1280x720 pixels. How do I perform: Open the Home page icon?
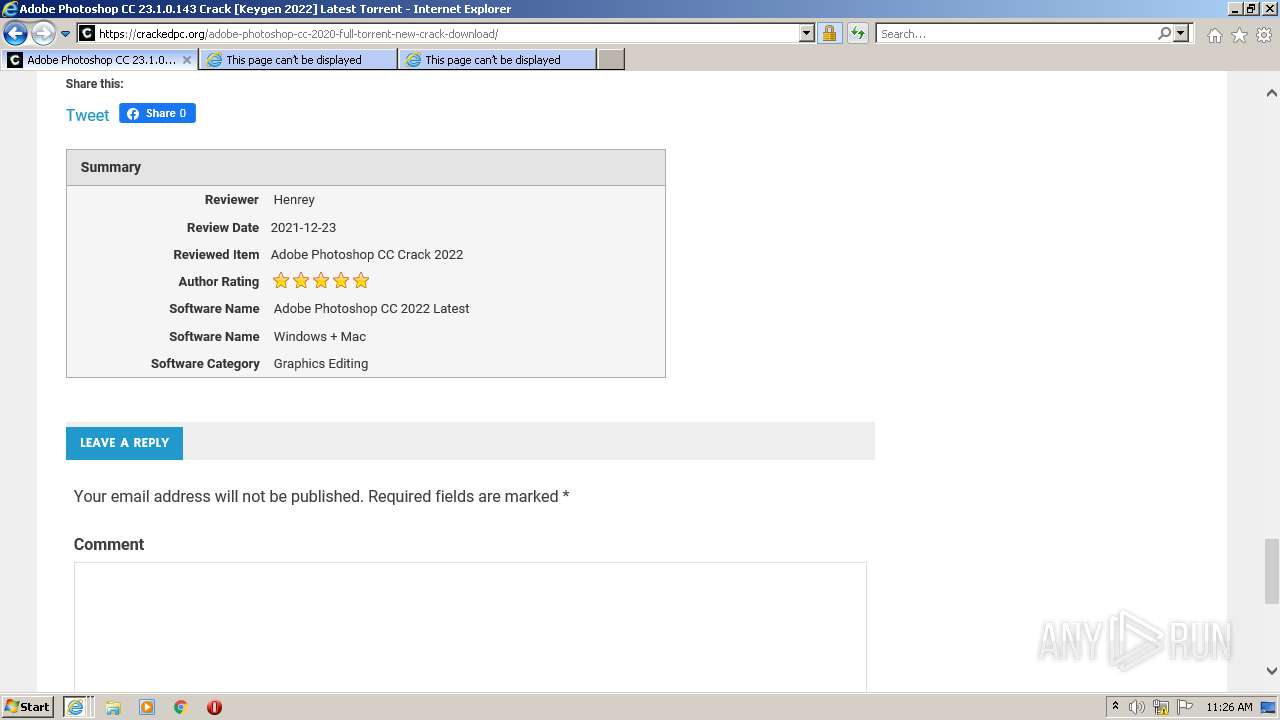[1214, 35]
